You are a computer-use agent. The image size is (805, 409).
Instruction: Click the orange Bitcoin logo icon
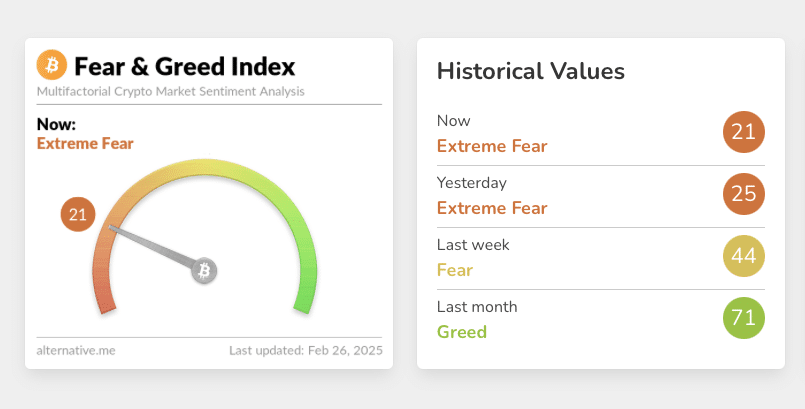(52, 67)
